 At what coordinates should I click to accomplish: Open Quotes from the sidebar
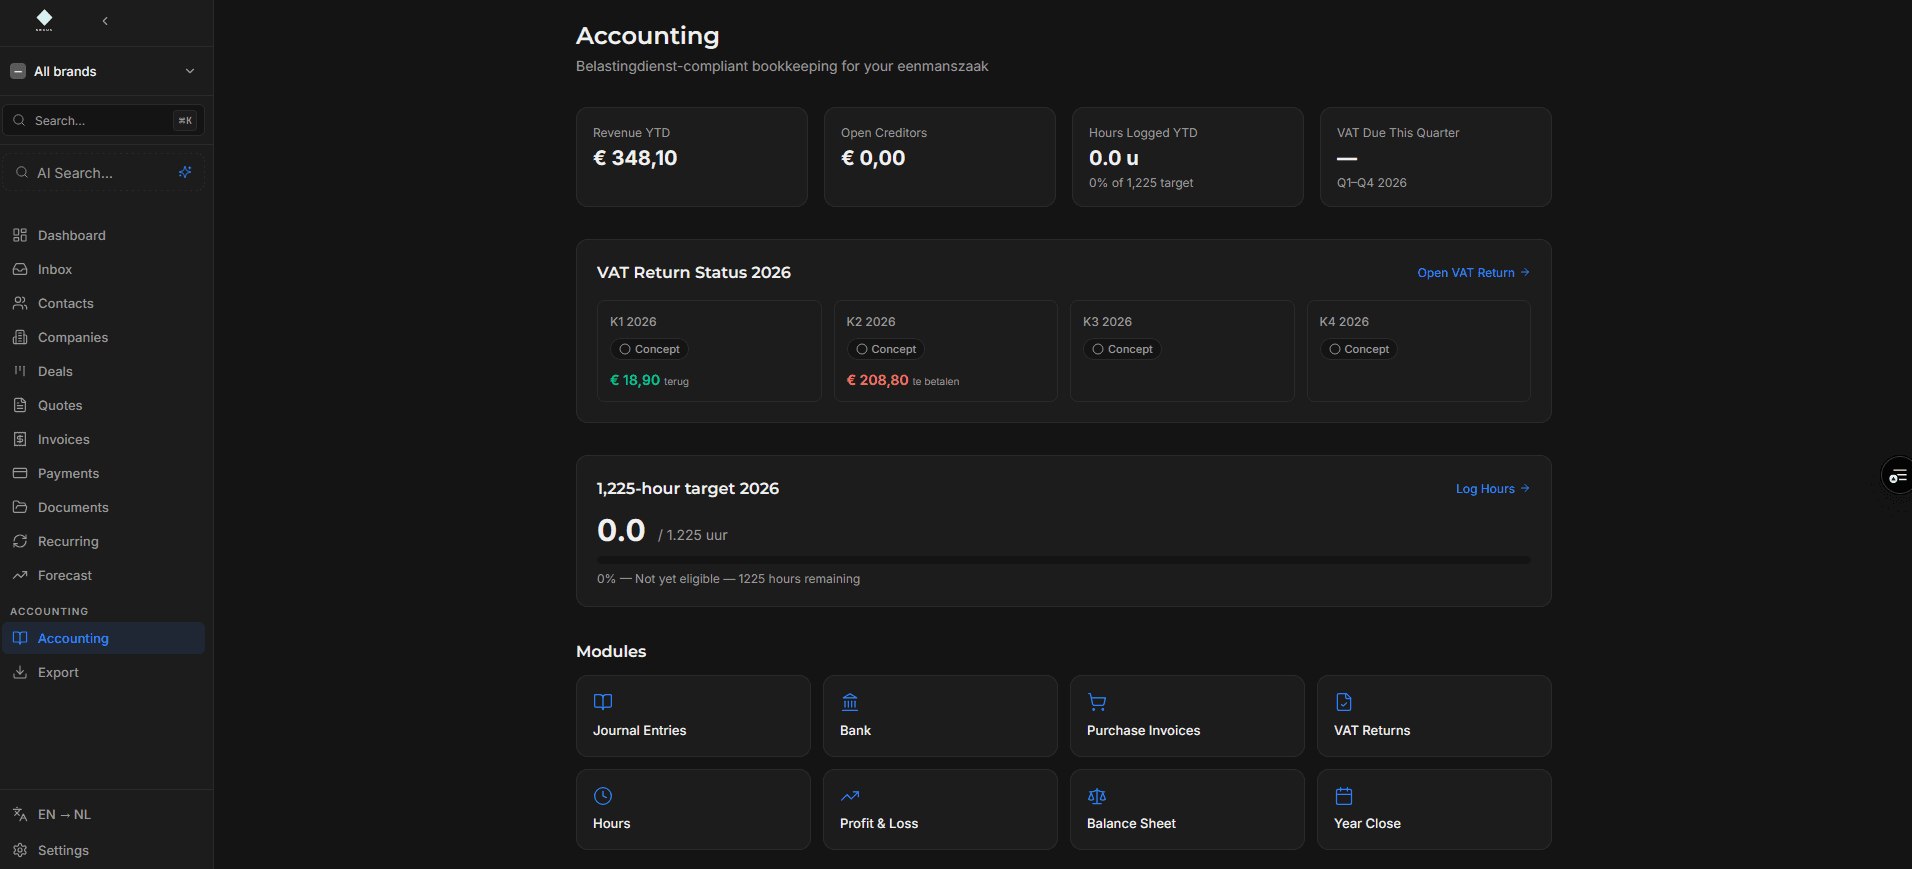pos(103,405)
